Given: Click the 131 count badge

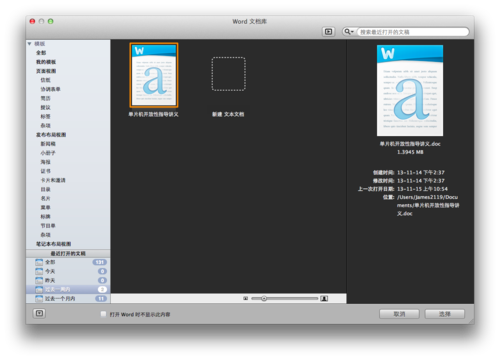Looking at the screenshot, I should click(x=99, y=262).
